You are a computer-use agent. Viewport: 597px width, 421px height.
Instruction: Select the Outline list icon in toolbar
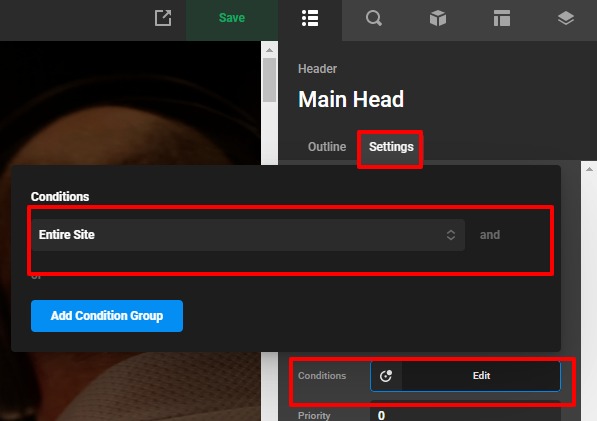[310, 18]
